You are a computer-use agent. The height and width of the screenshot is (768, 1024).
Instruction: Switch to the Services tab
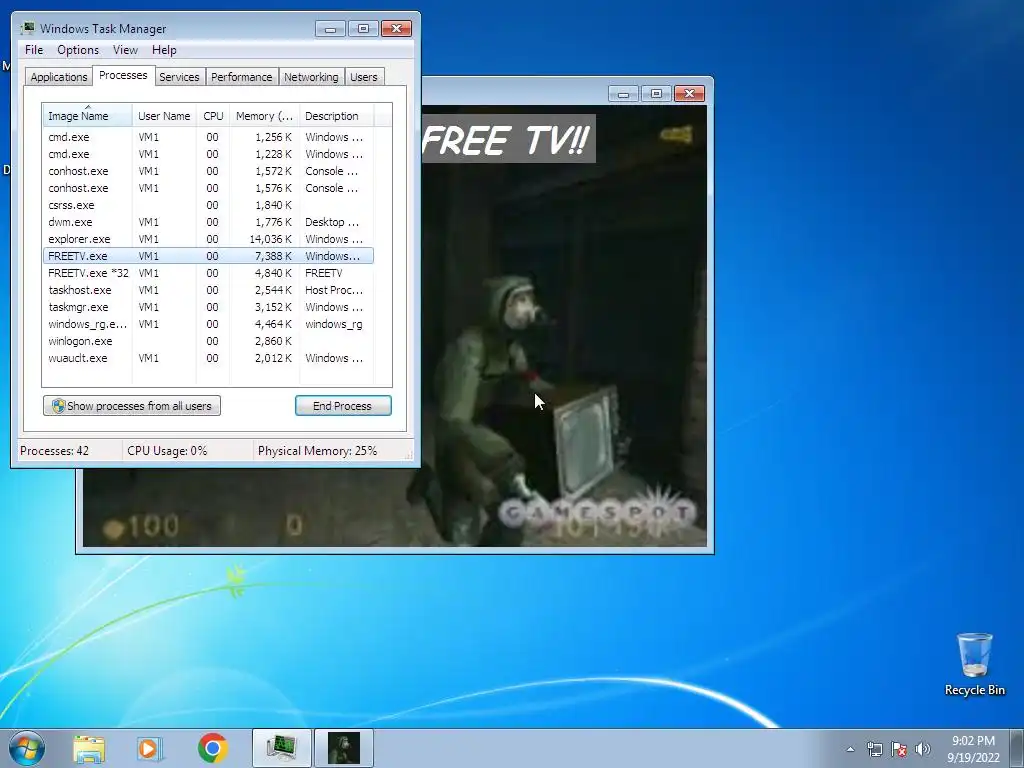(179, 76)
